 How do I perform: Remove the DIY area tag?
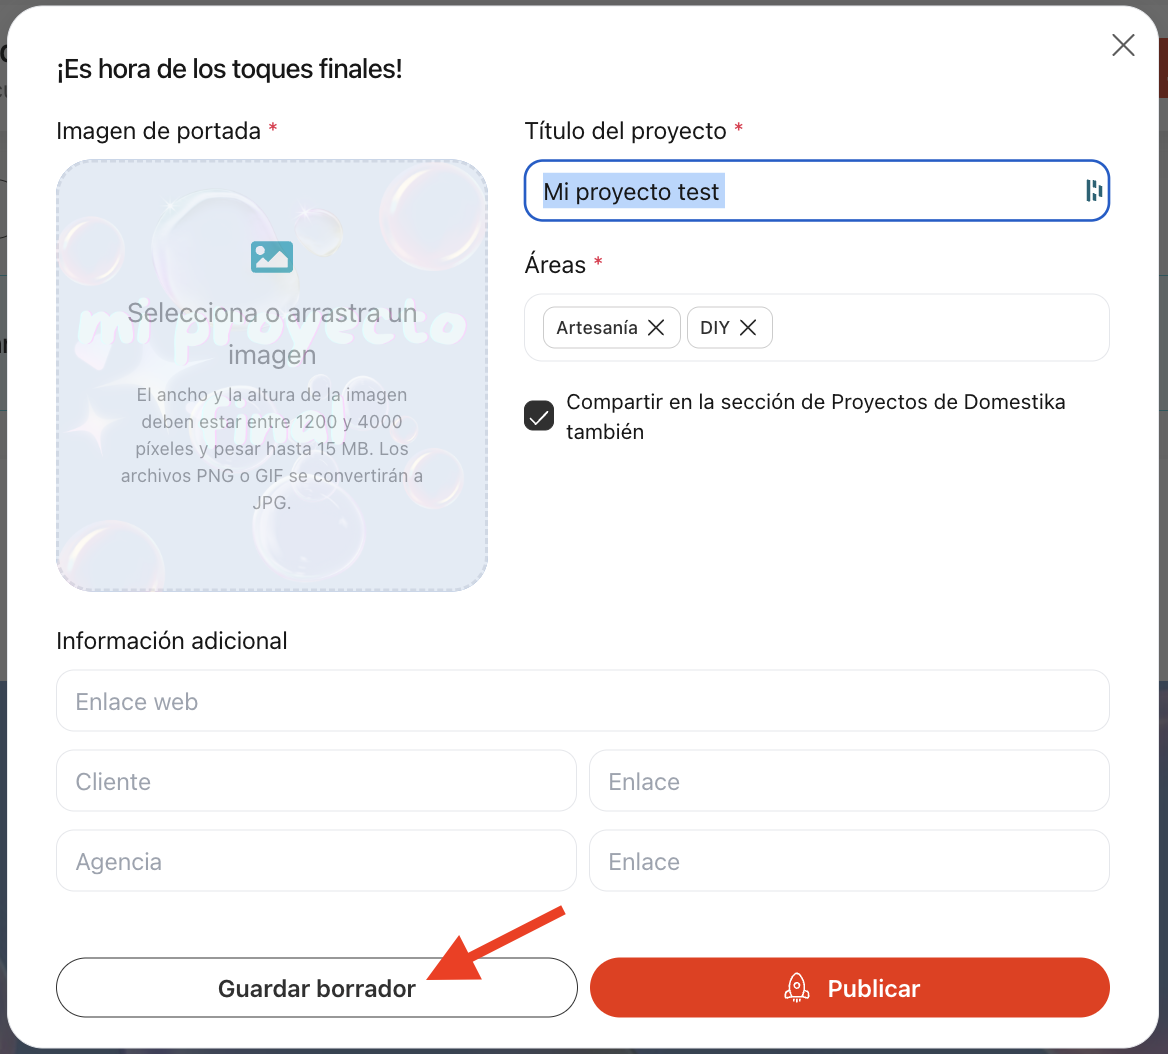pyautogui.click(x=748, y=328)
